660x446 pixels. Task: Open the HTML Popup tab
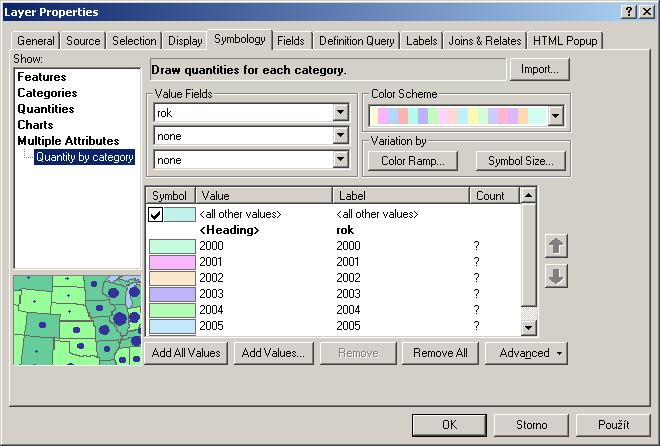[565, 41]
